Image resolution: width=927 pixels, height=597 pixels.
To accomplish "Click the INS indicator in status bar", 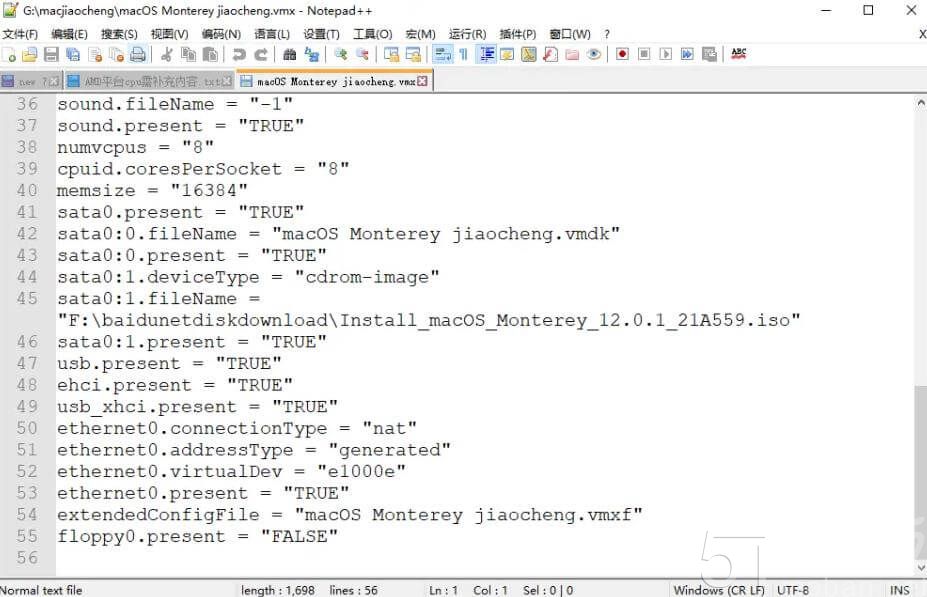I will [899, 589].
